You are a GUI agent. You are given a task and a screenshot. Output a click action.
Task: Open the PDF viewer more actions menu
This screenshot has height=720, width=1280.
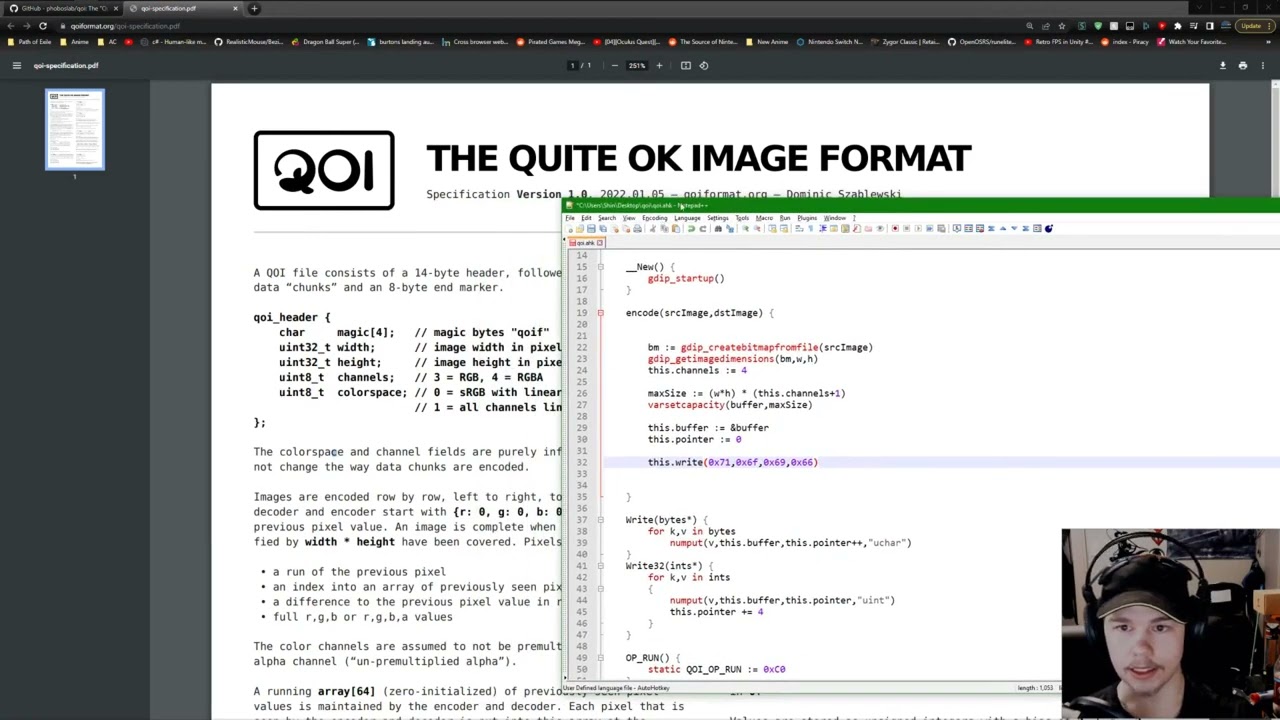1263,65
